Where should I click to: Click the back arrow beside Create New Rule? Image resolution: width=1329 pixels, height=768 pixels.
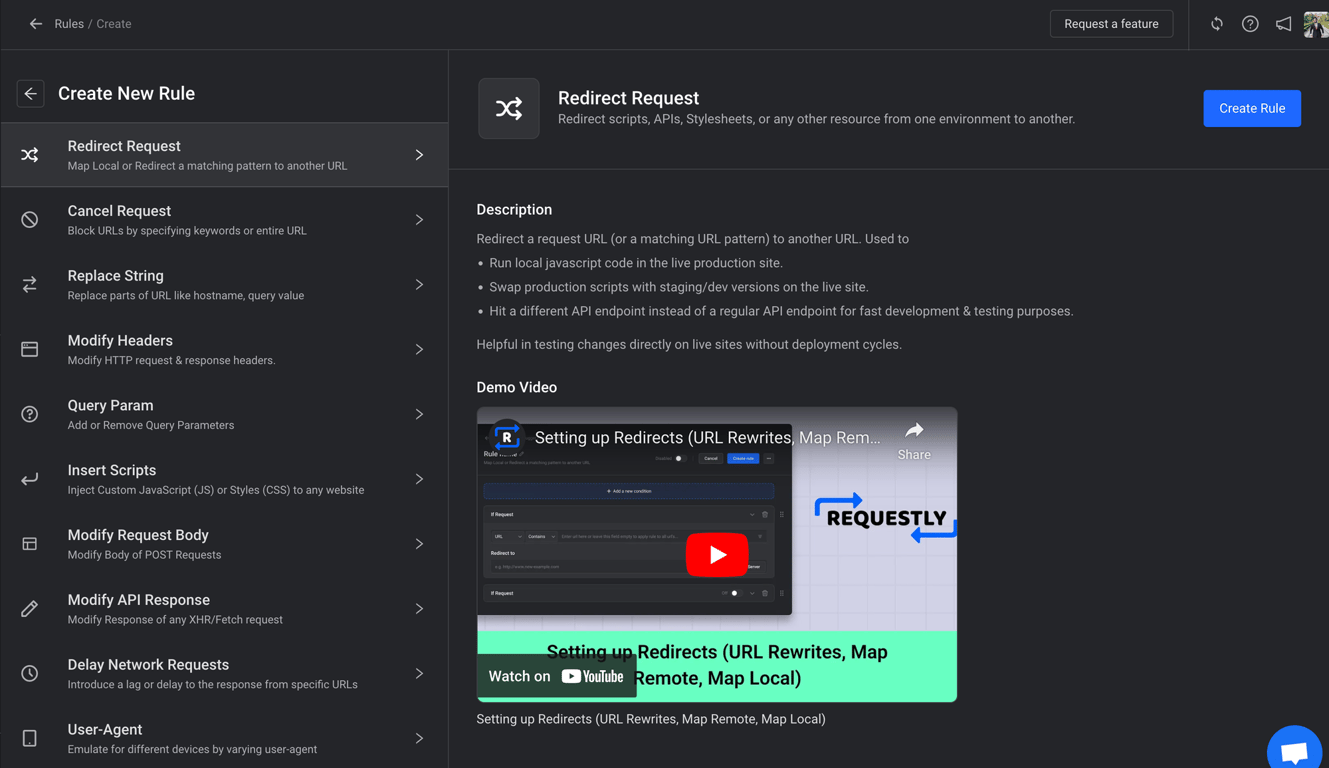point(30,94)
